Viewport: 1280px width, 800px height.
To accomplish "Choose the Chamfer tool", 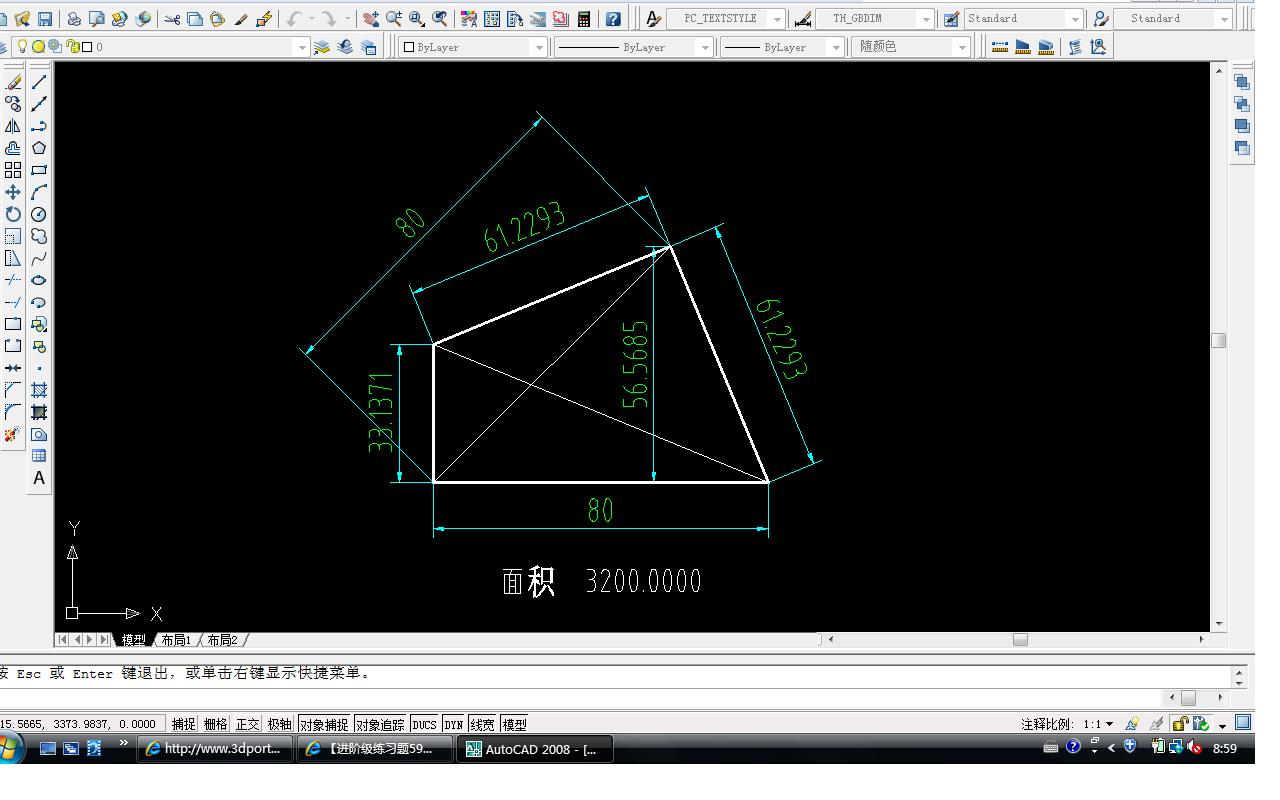I will (13, 390).
